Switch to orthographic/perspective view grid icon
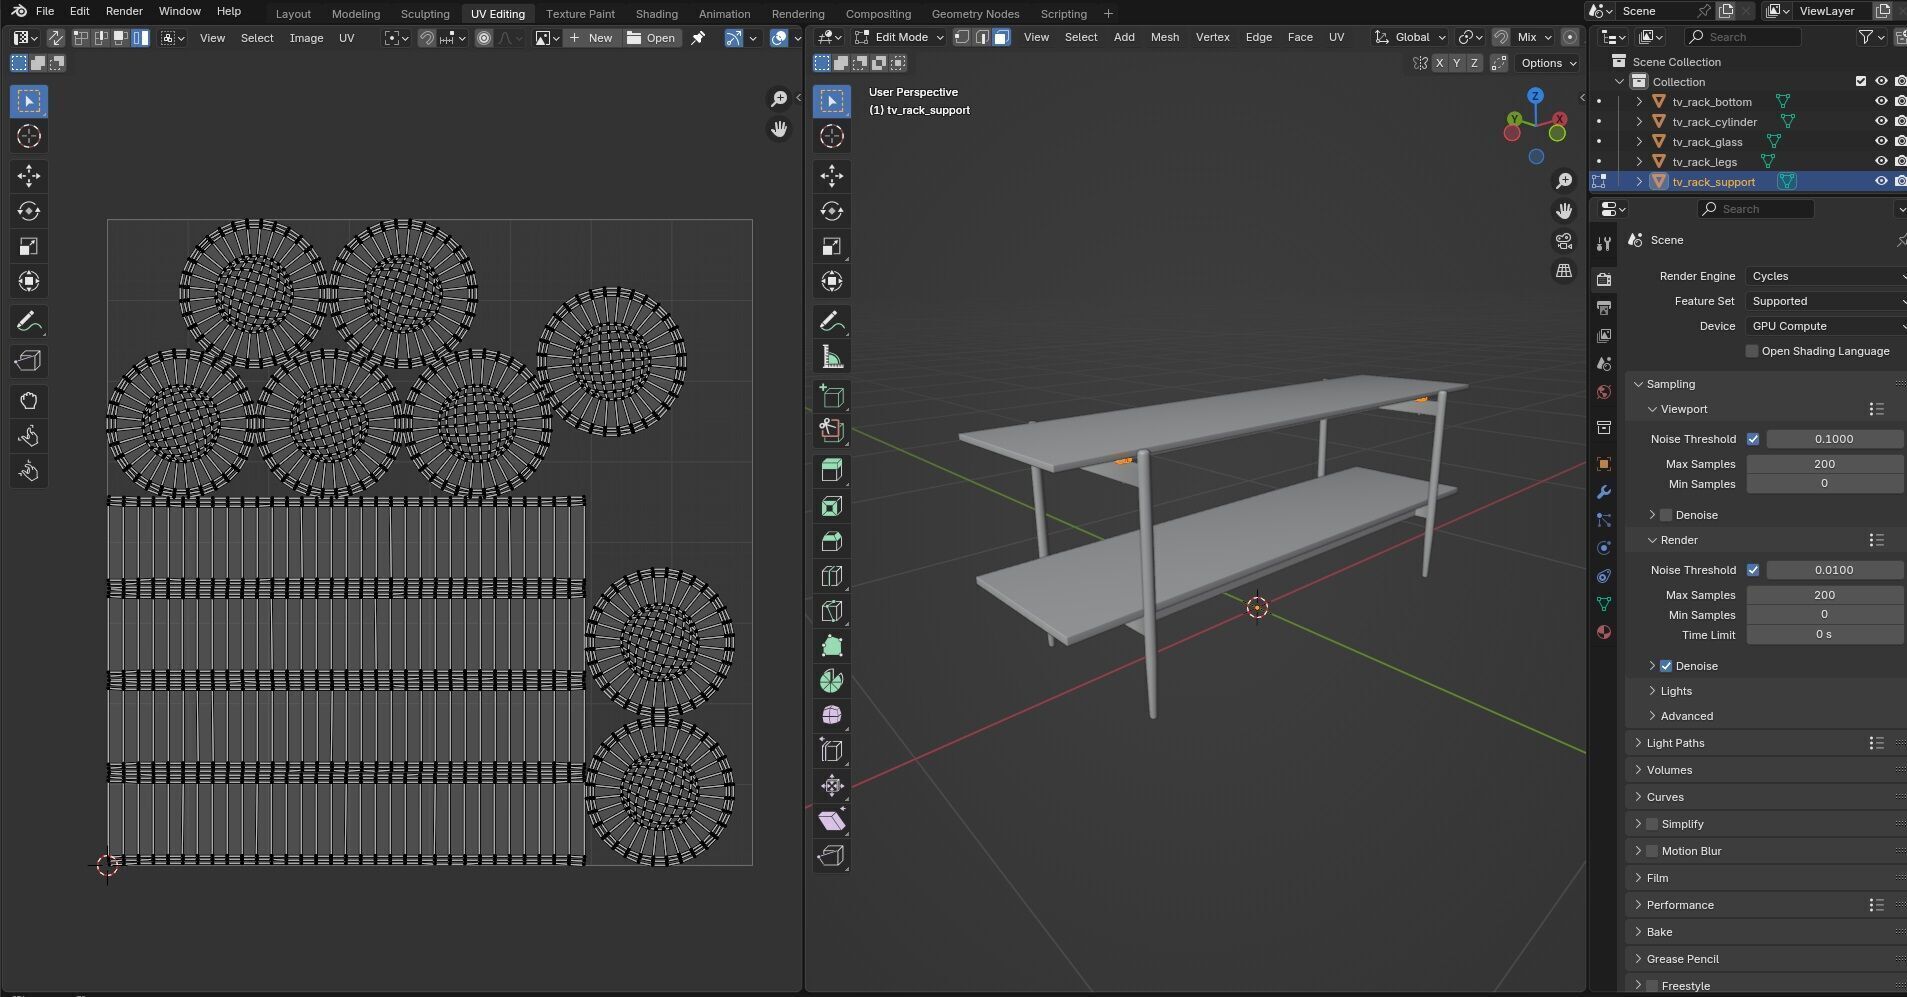 coord(1564,271)
